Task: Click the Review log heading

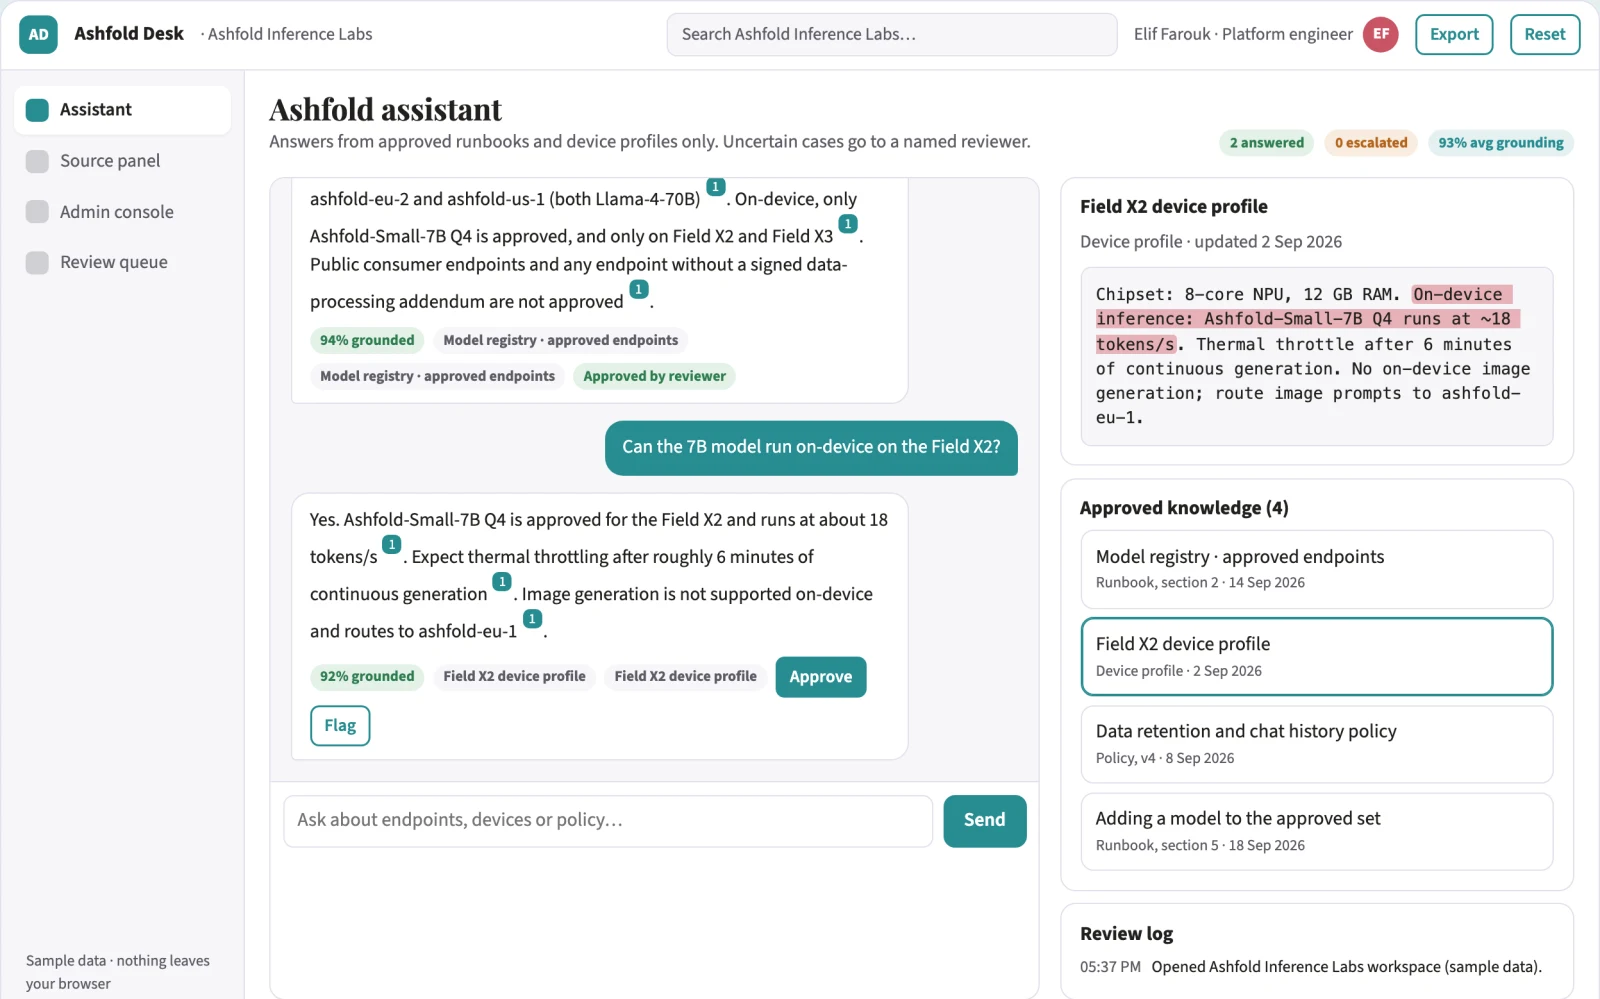Action: (x=1126, y=934)
